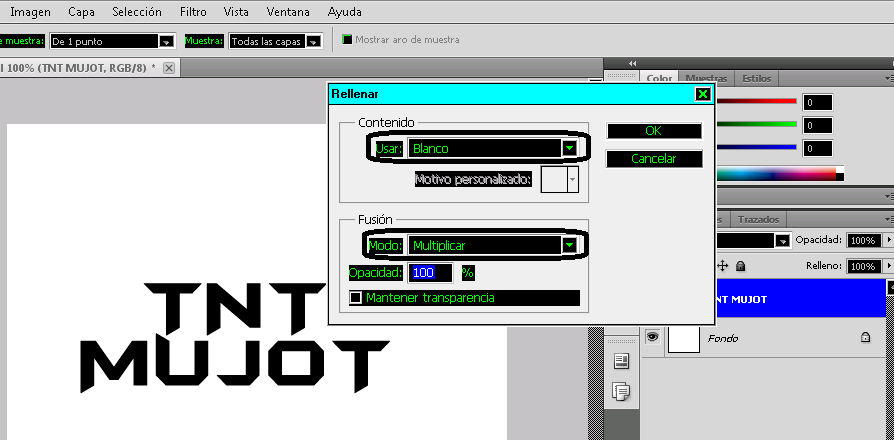Click the lock all icon in layers panel

point(741,266)
